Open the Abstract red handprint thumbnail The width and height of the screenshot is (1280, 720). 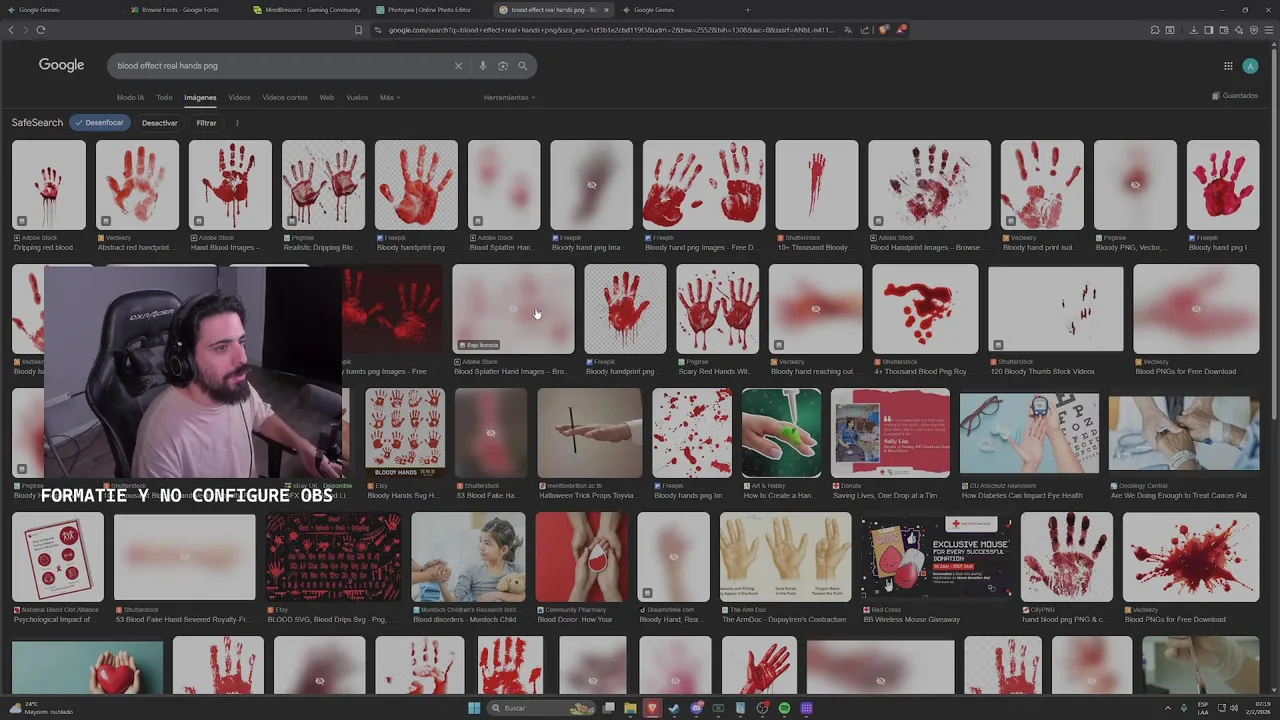(x=137, y=185)
